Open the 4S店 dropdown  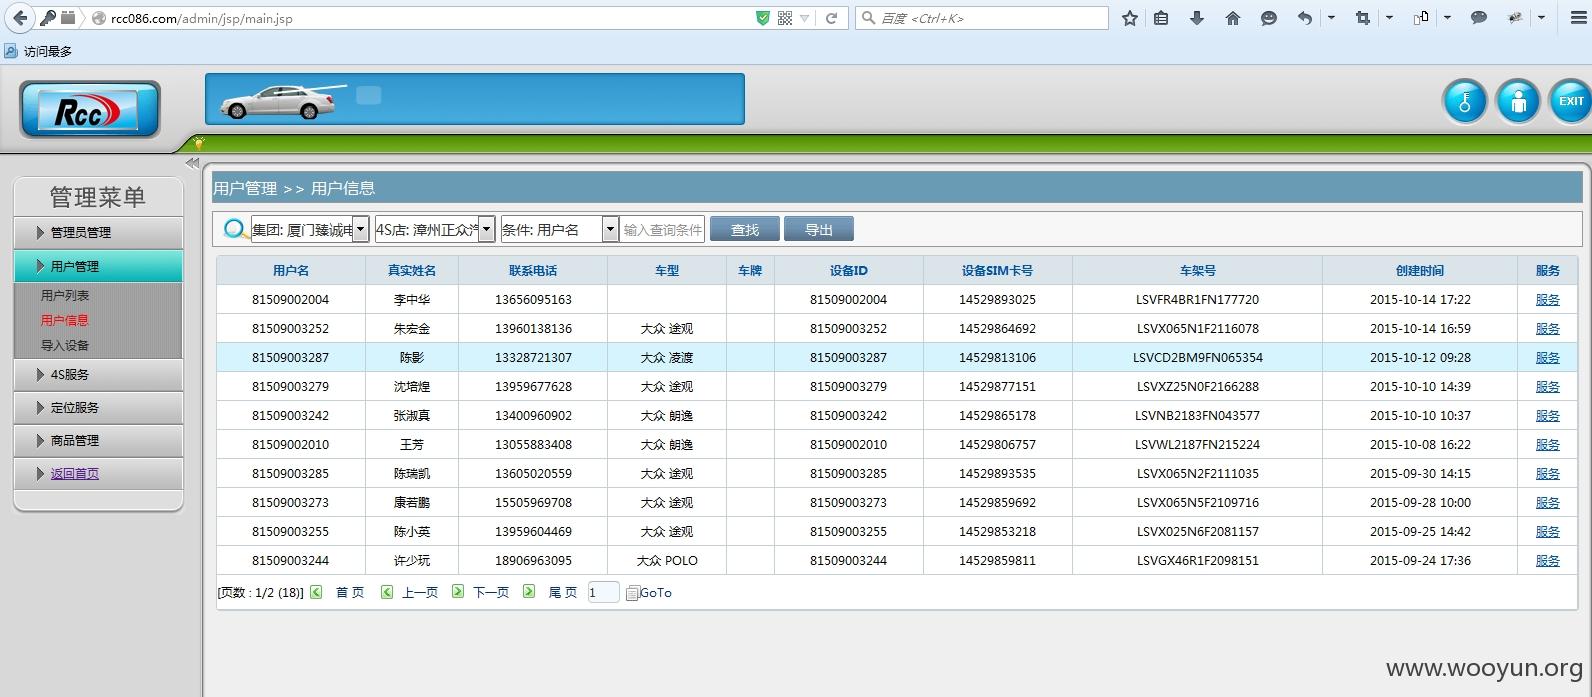(x=435, y=229)
